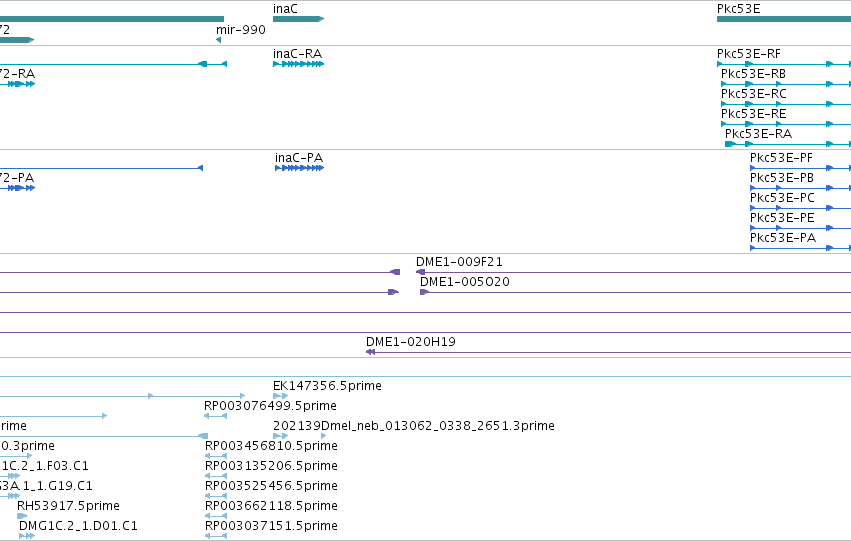Click the arrow glyph under RP003037151.5prime
The height and width of the screenshot is (541, 851).
[215, 536]
